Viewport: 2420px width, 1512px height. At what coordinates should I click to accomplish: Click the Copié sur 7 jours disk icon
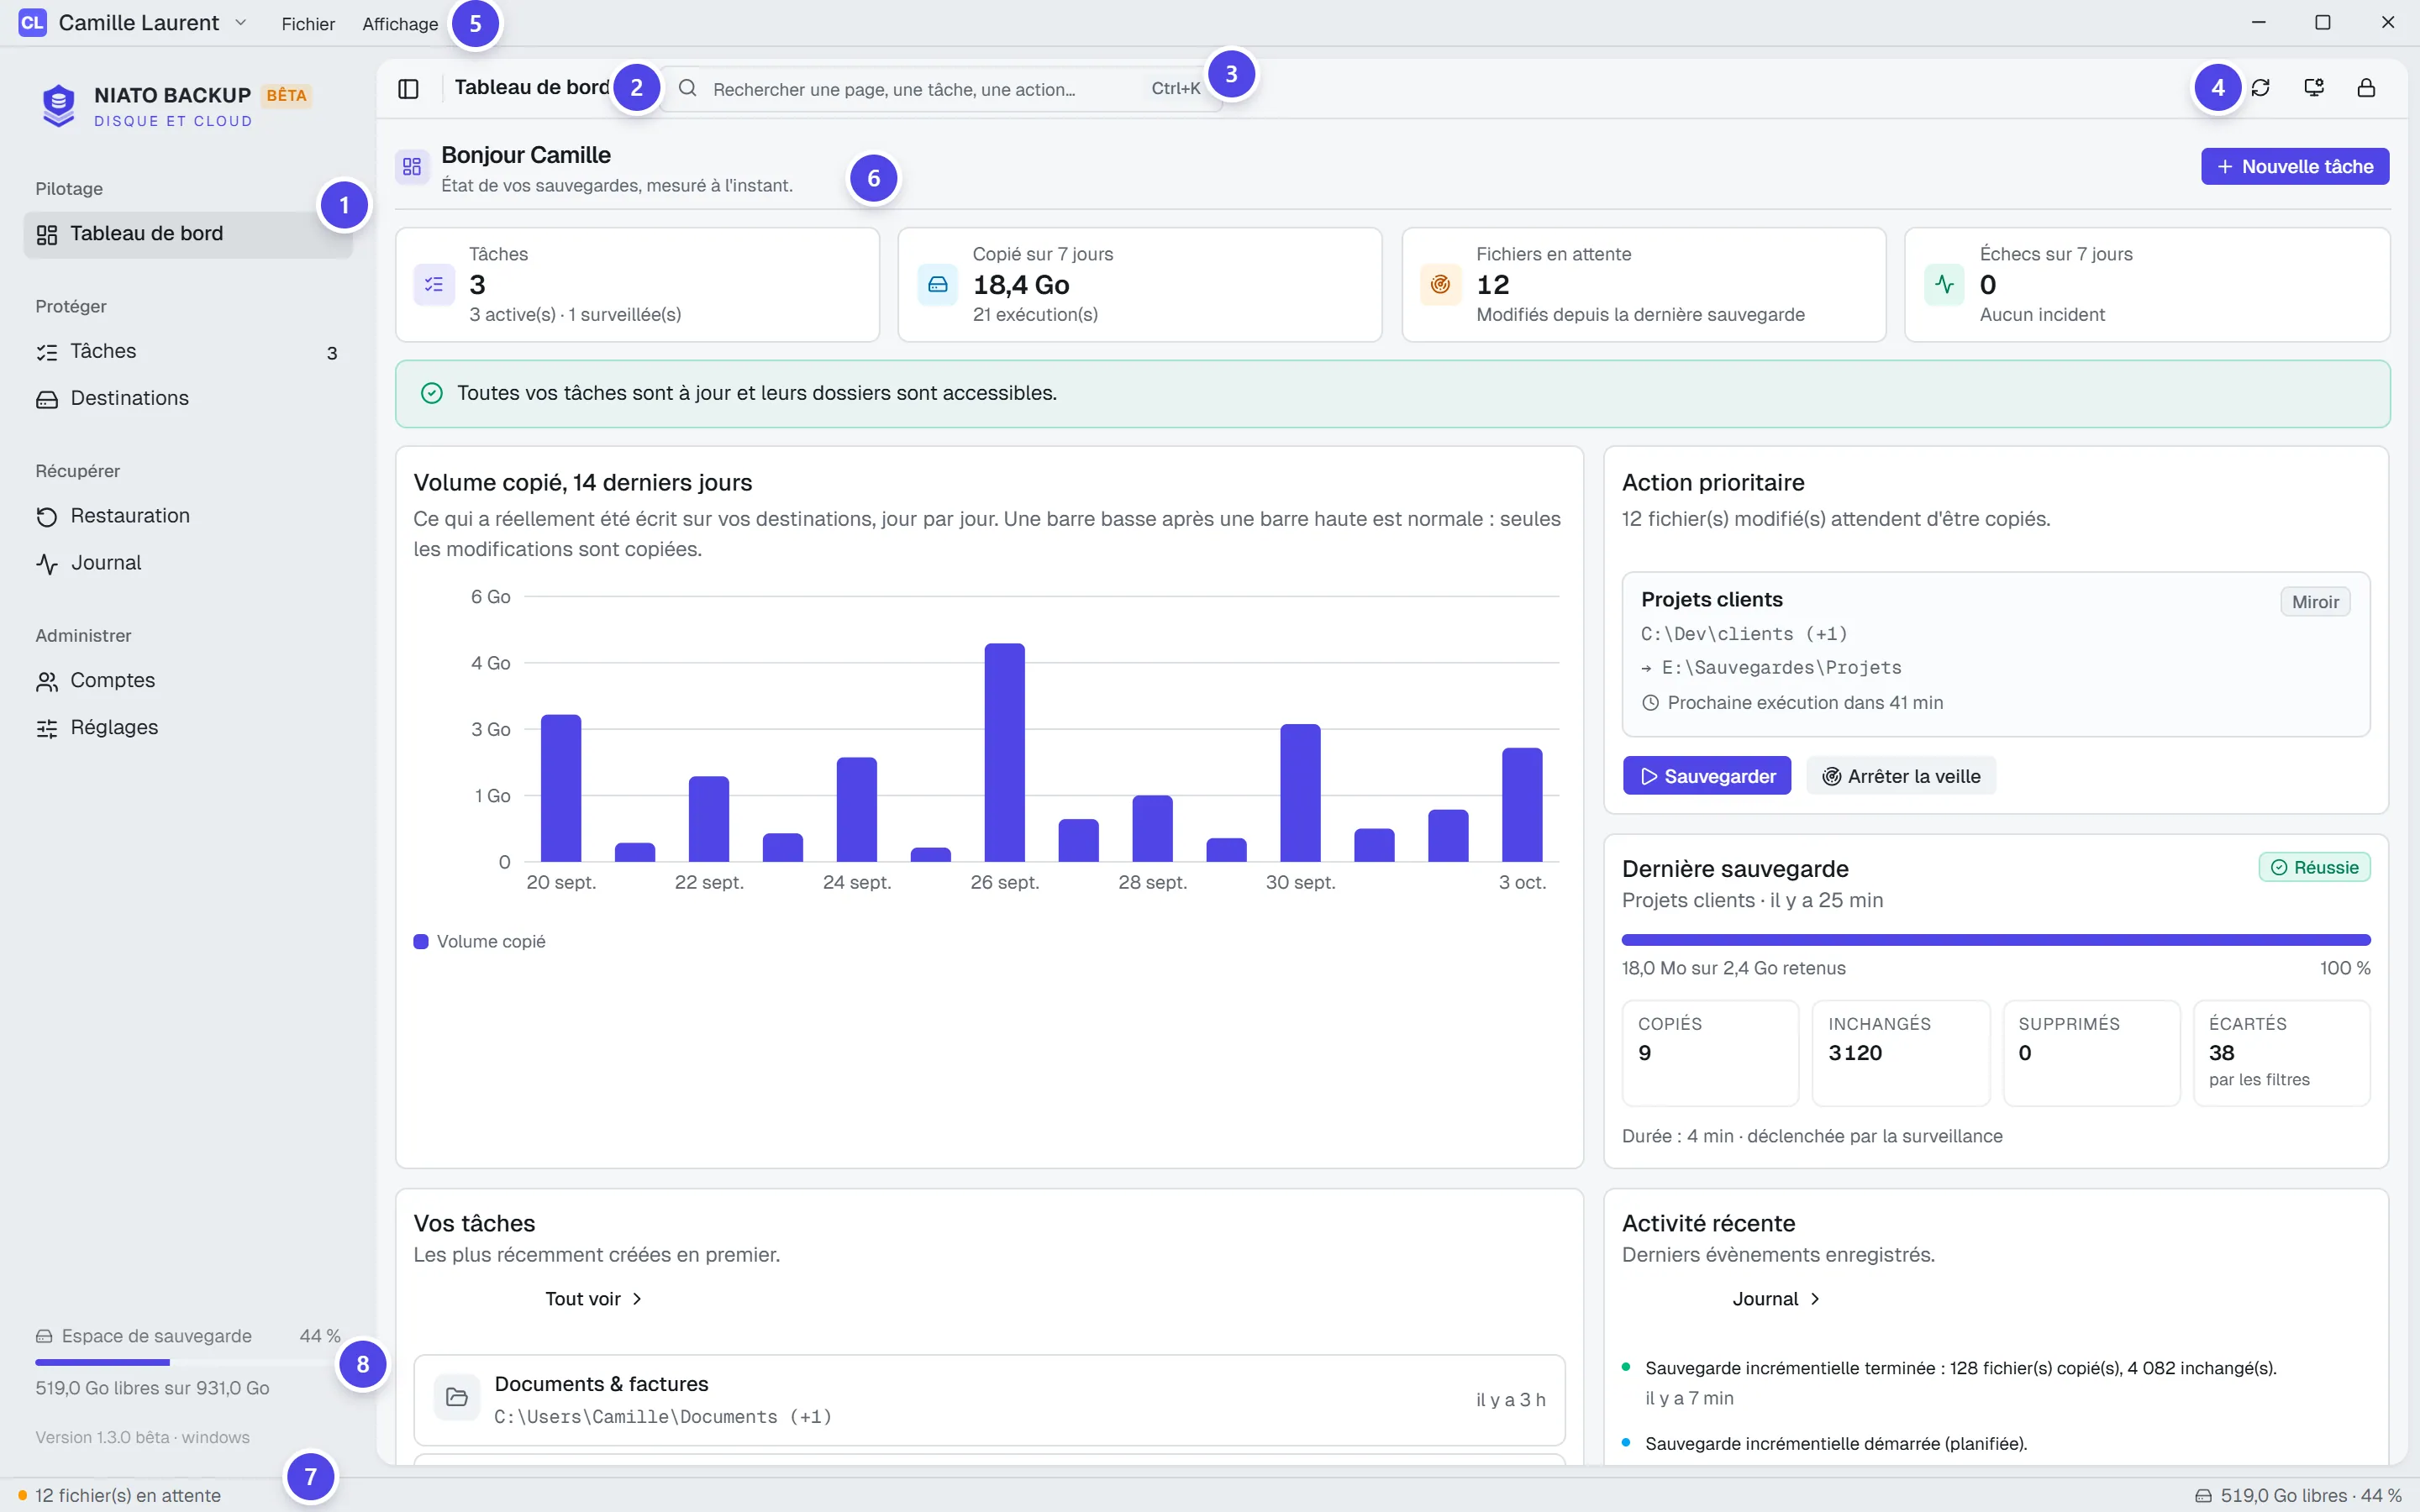pos(938,285)
